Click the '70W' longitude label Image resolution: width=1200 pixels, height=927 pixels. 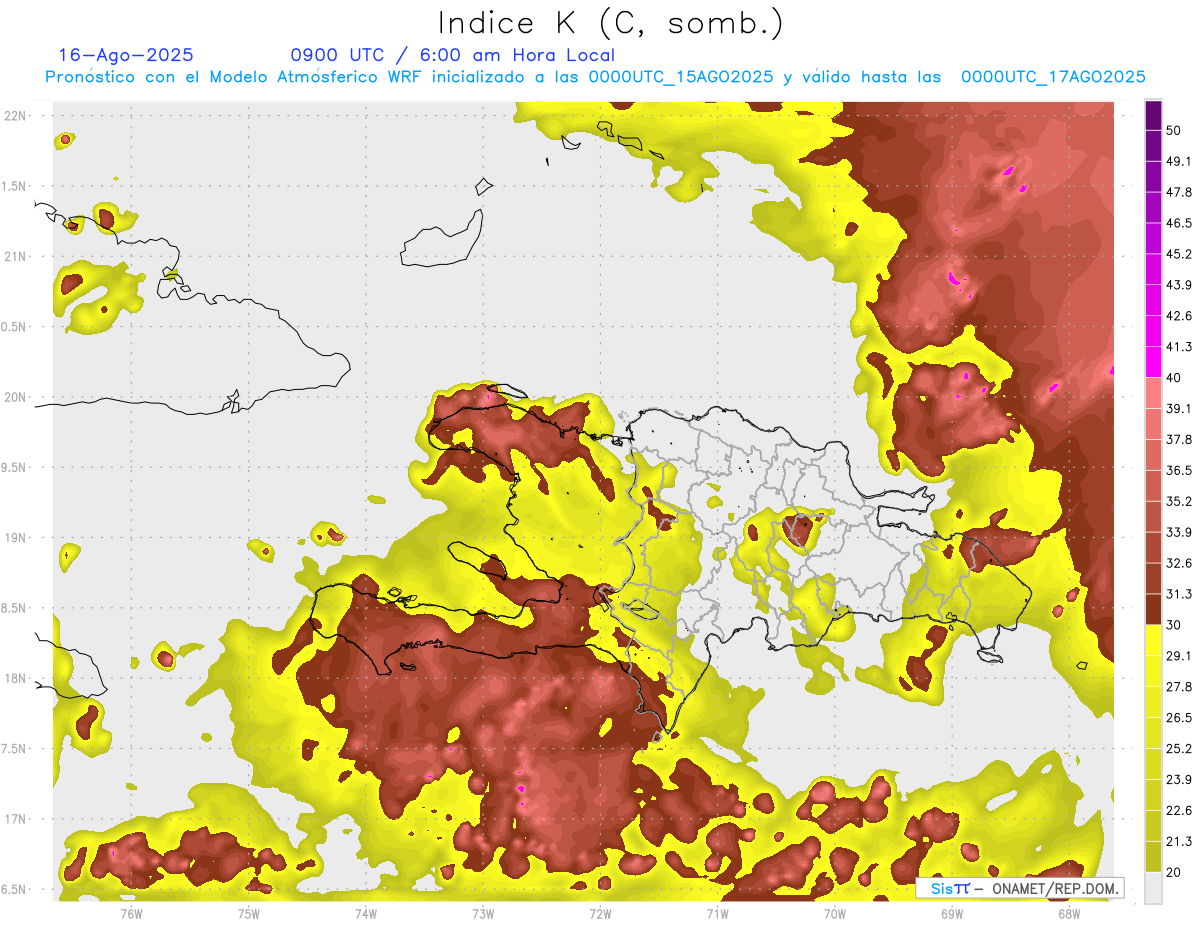coord(834,913)
